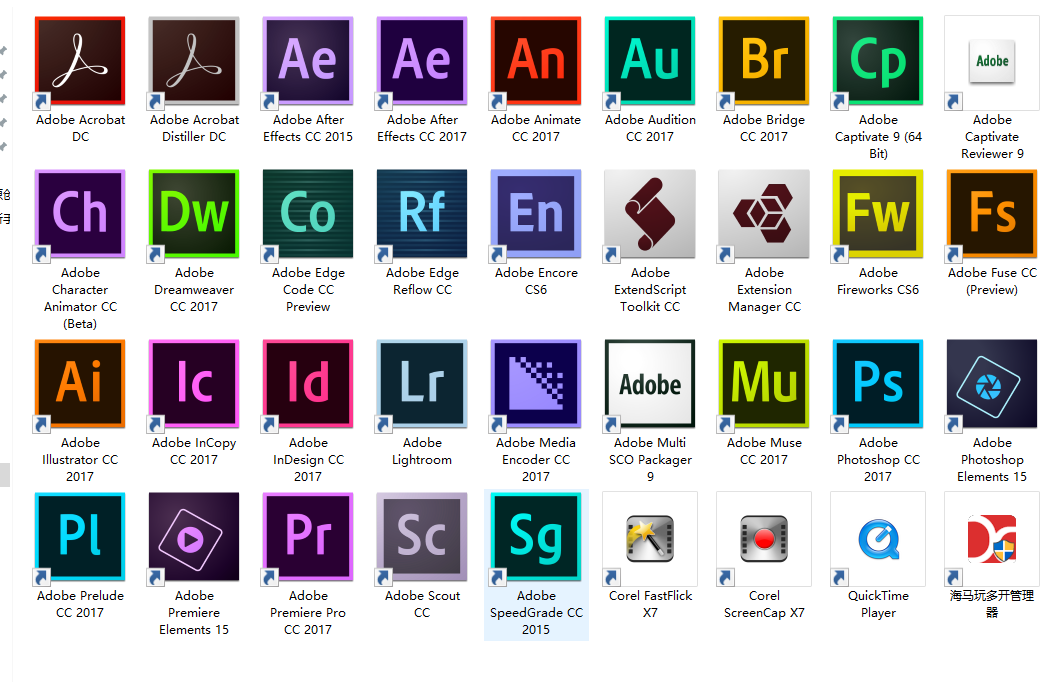This screenshot has width=1057, height=682.
Task: Select the Adobe Lightroom icon
Action: point(422,384)
